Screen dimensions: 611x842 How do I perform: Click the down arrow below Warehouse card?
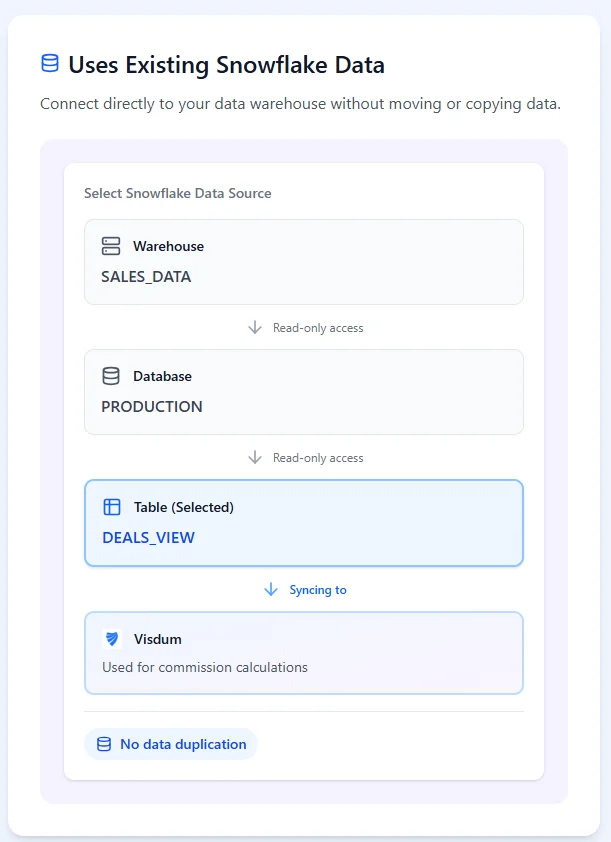coord(255,328)
